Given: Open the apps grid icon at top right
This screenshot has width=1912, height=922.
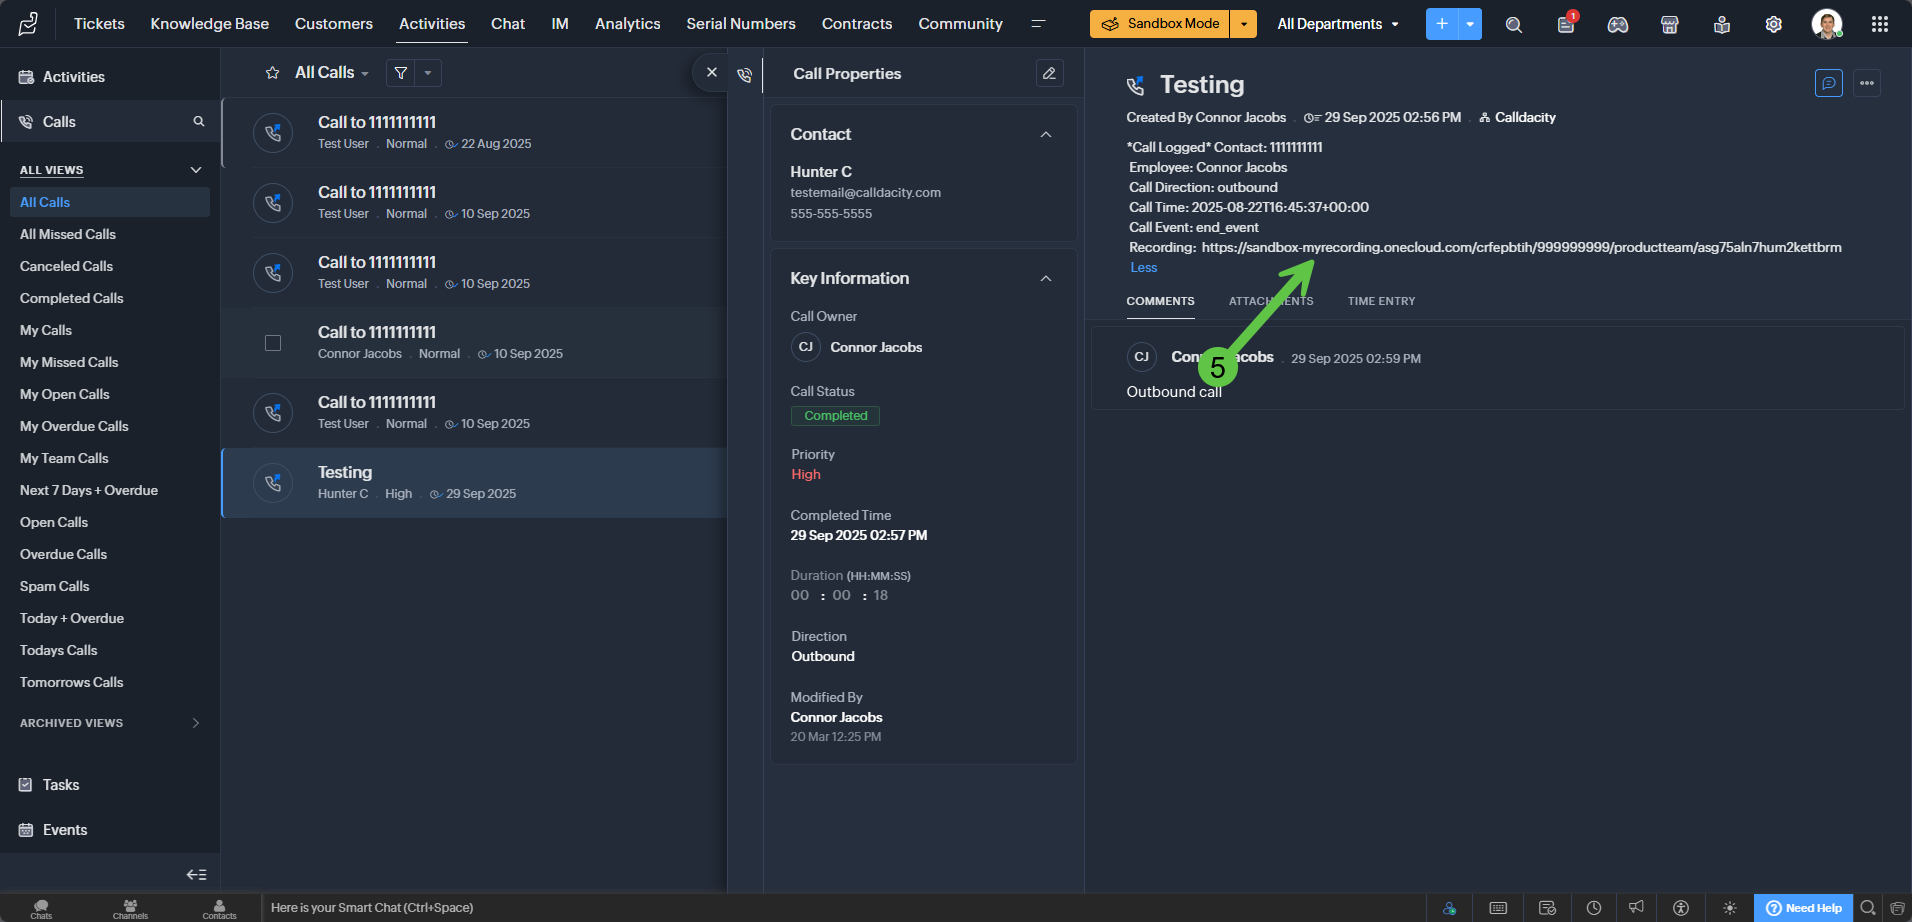Looking at the screenshot, I should (1879, 24).
